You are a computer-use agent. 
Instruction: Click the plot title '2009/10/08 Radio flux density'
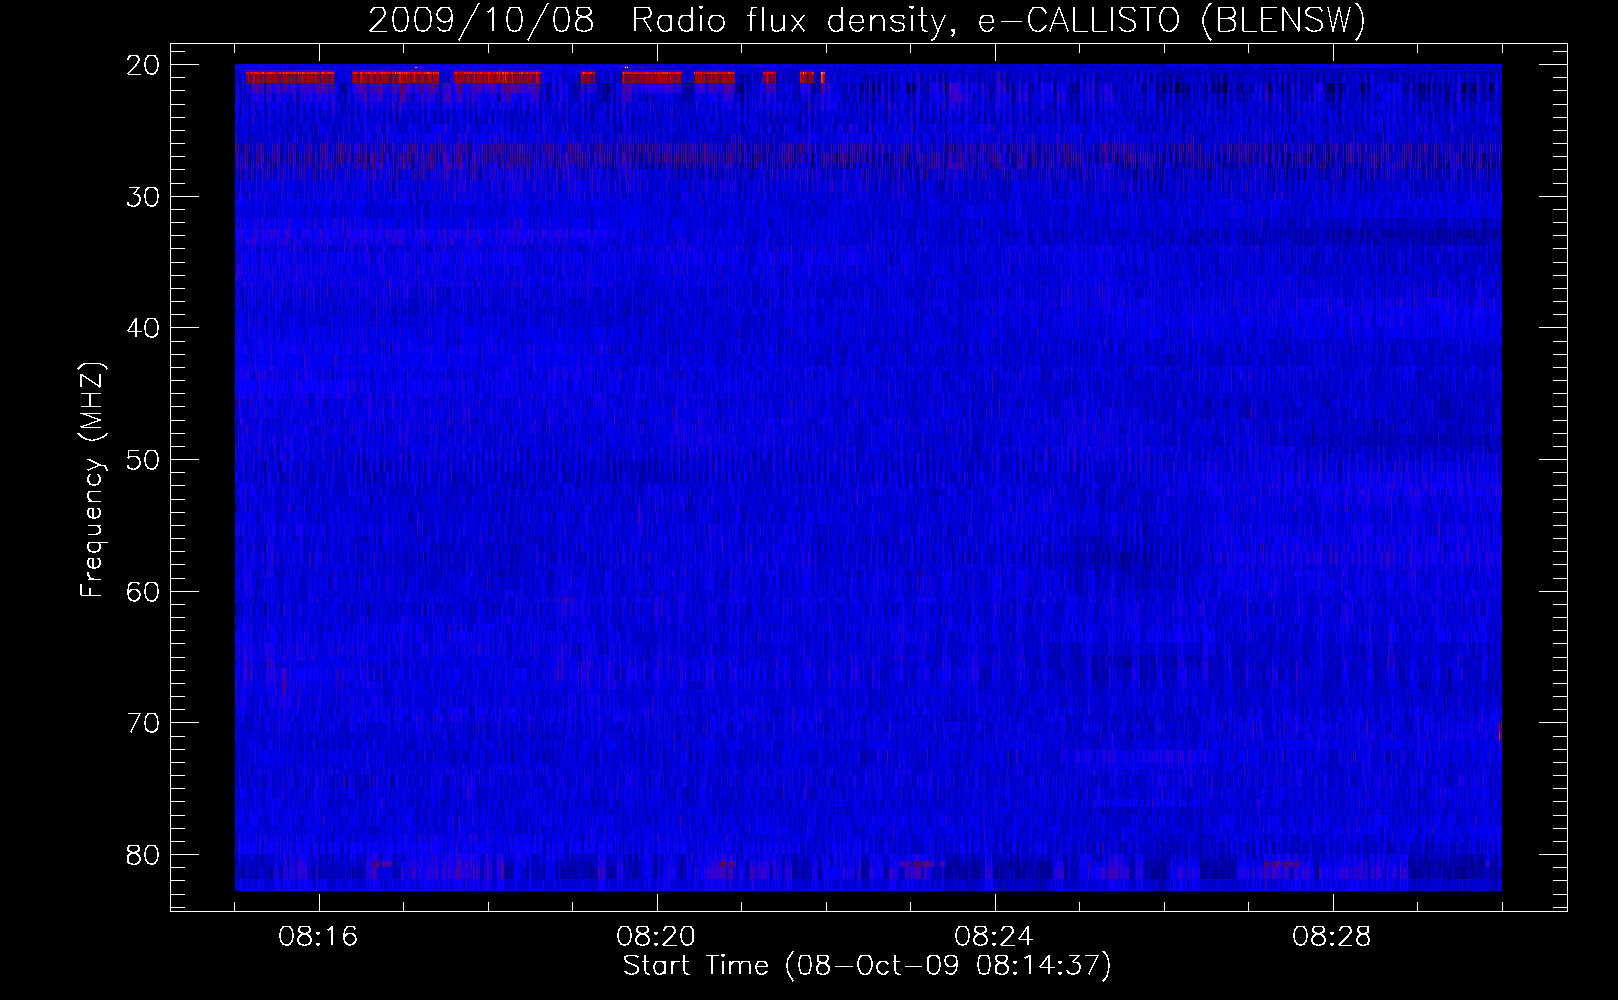point(867,20)
